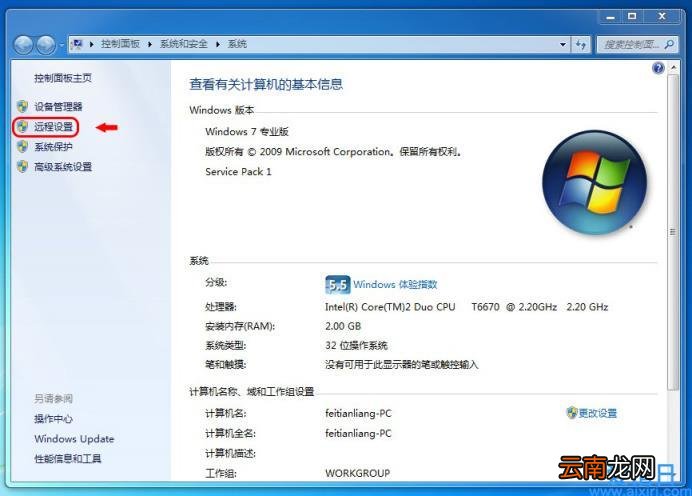Open 远程设置
Screen dimensions: 692x496
[x=53, y=127]
